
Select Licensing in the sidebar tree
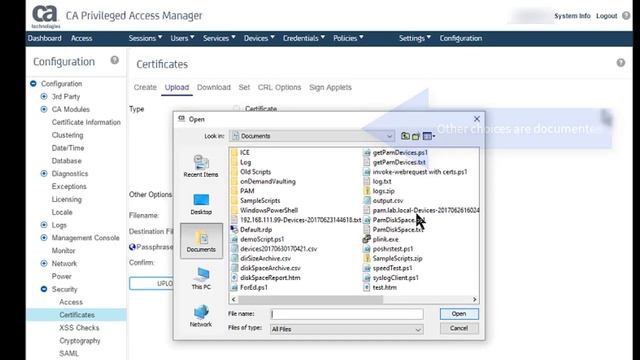coord(67,199)
